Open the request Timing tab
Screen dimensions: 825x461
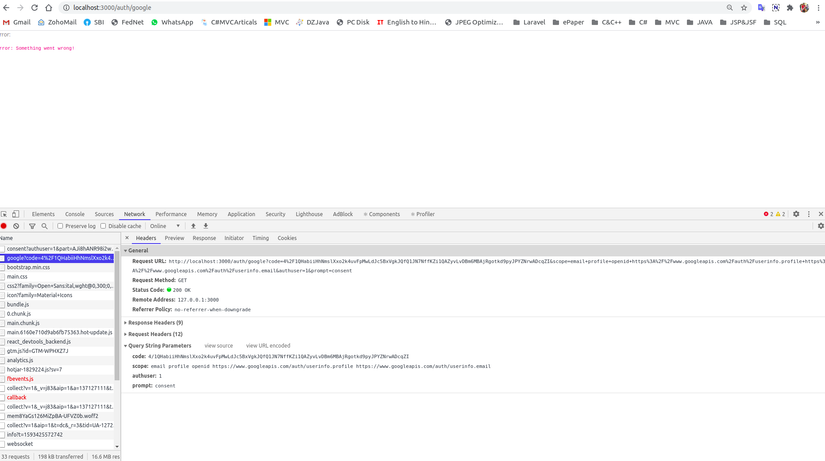[260, 238]
